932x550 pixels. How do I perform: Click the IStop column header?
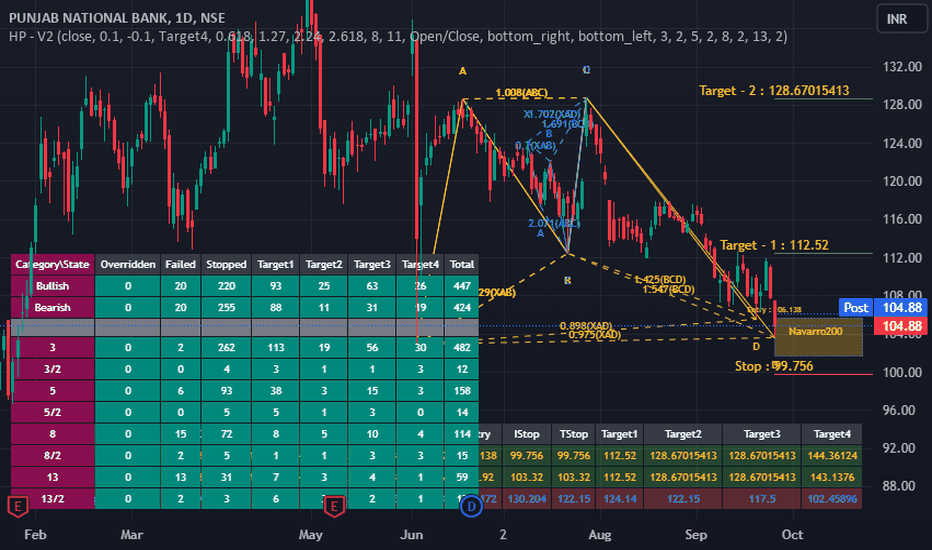tap(527, 434)
